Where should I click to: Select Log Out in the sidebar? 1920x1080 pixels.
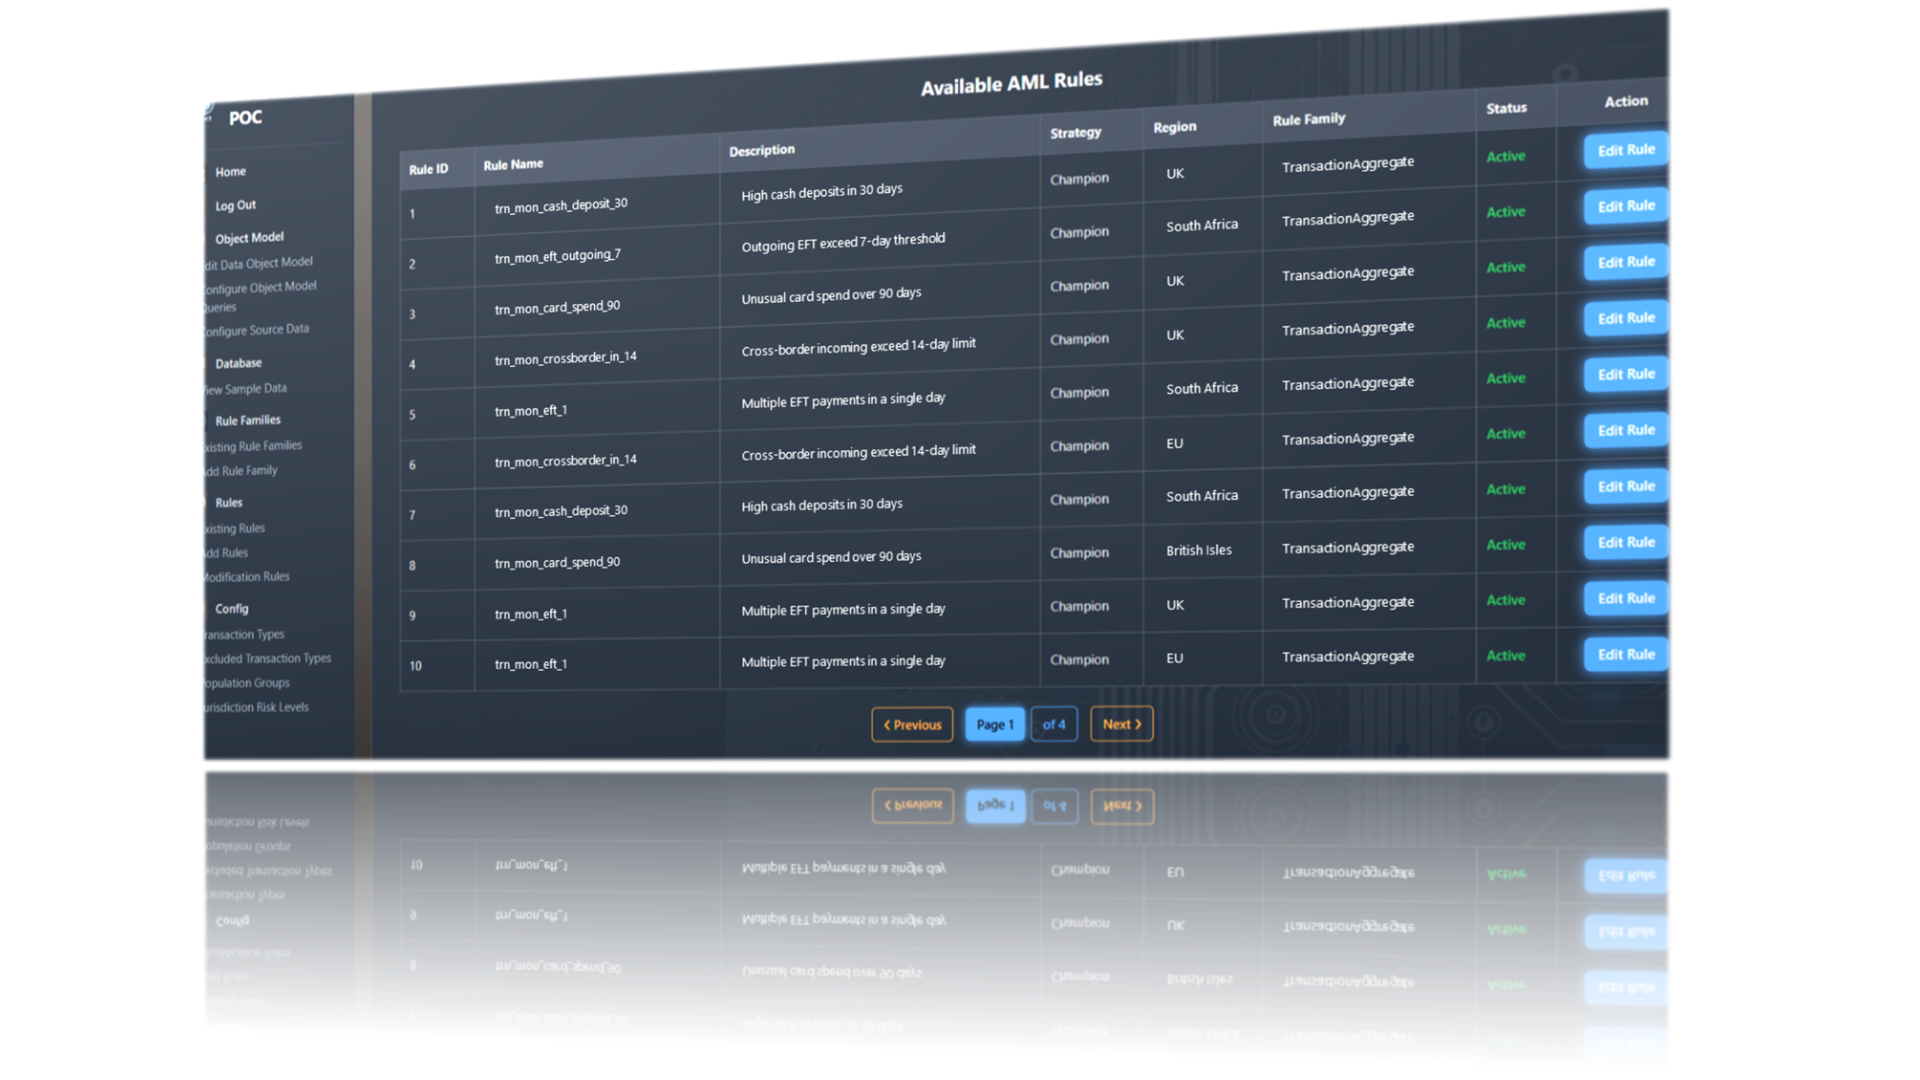point(235,205)
